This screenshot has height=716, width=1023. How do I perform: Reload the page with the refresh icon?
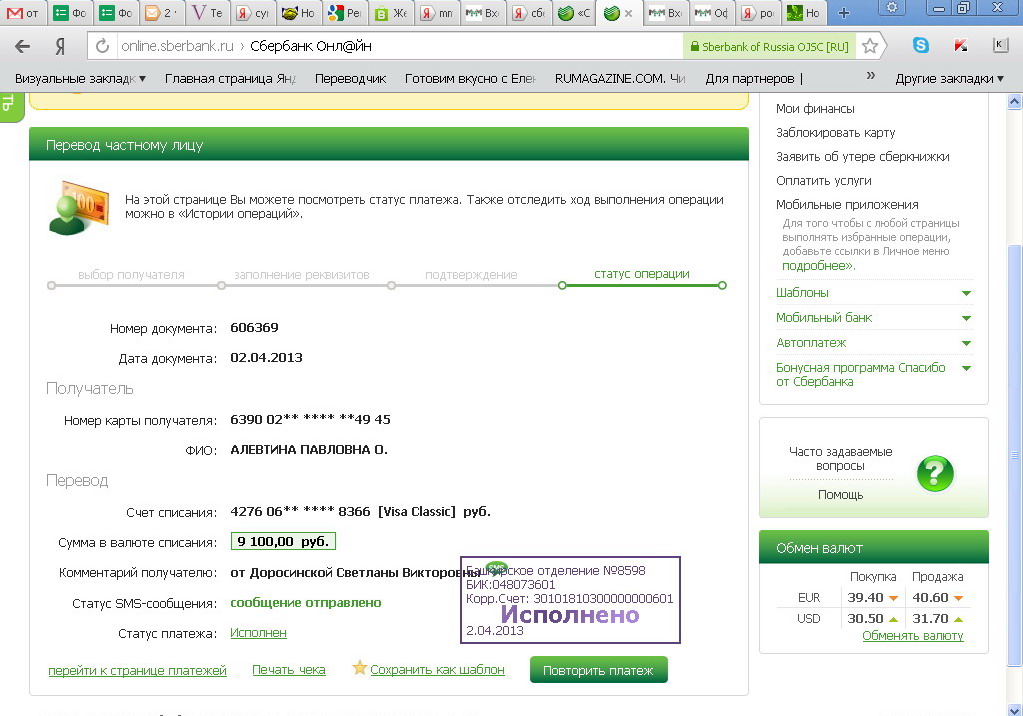(102, 46)
